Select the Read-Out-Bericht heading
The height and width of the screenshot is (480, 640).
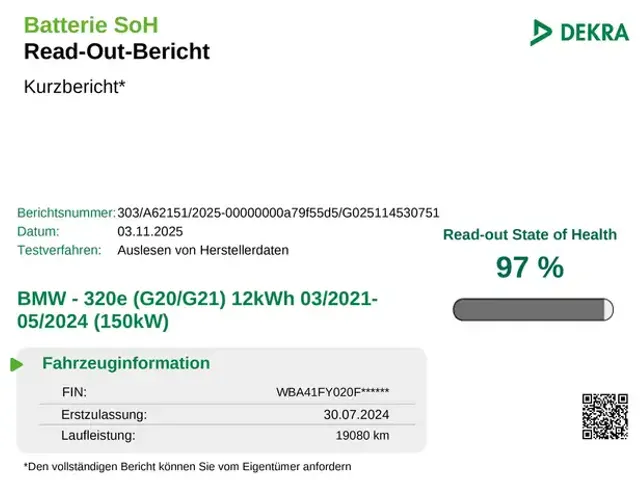(116, 51)
